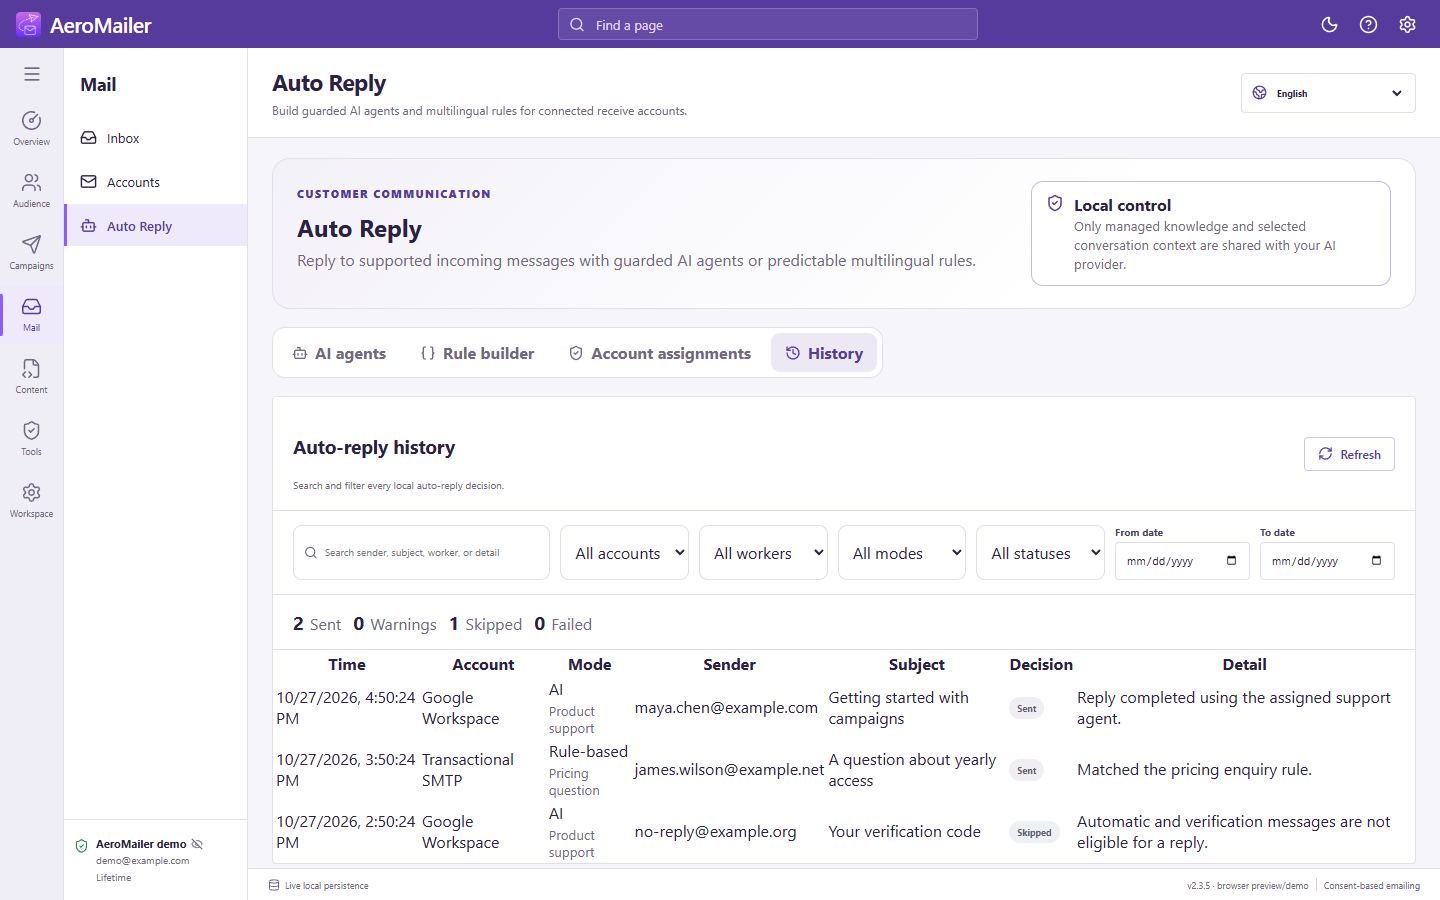
Task: Click the sync-off icon beside AeroMailer demo
Action: pyautogui.click(x=197, y=844)
